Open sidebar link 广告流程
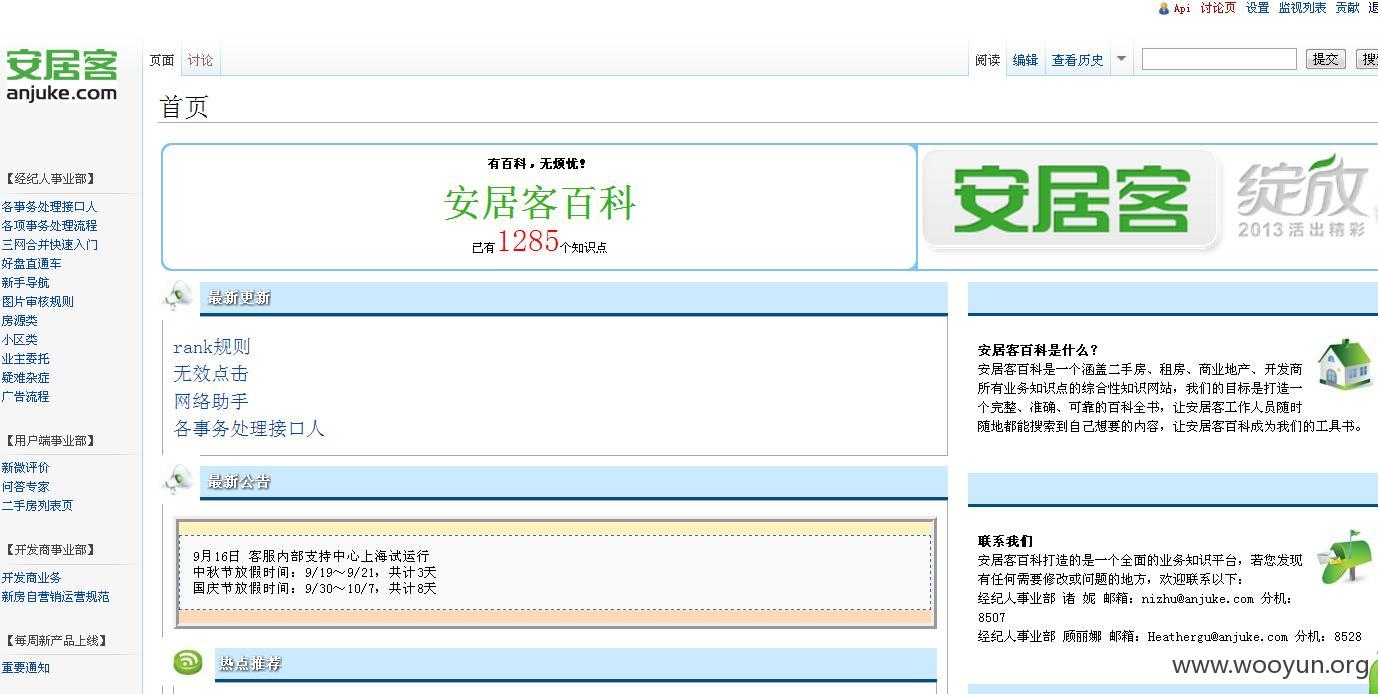 pos(25,397)
